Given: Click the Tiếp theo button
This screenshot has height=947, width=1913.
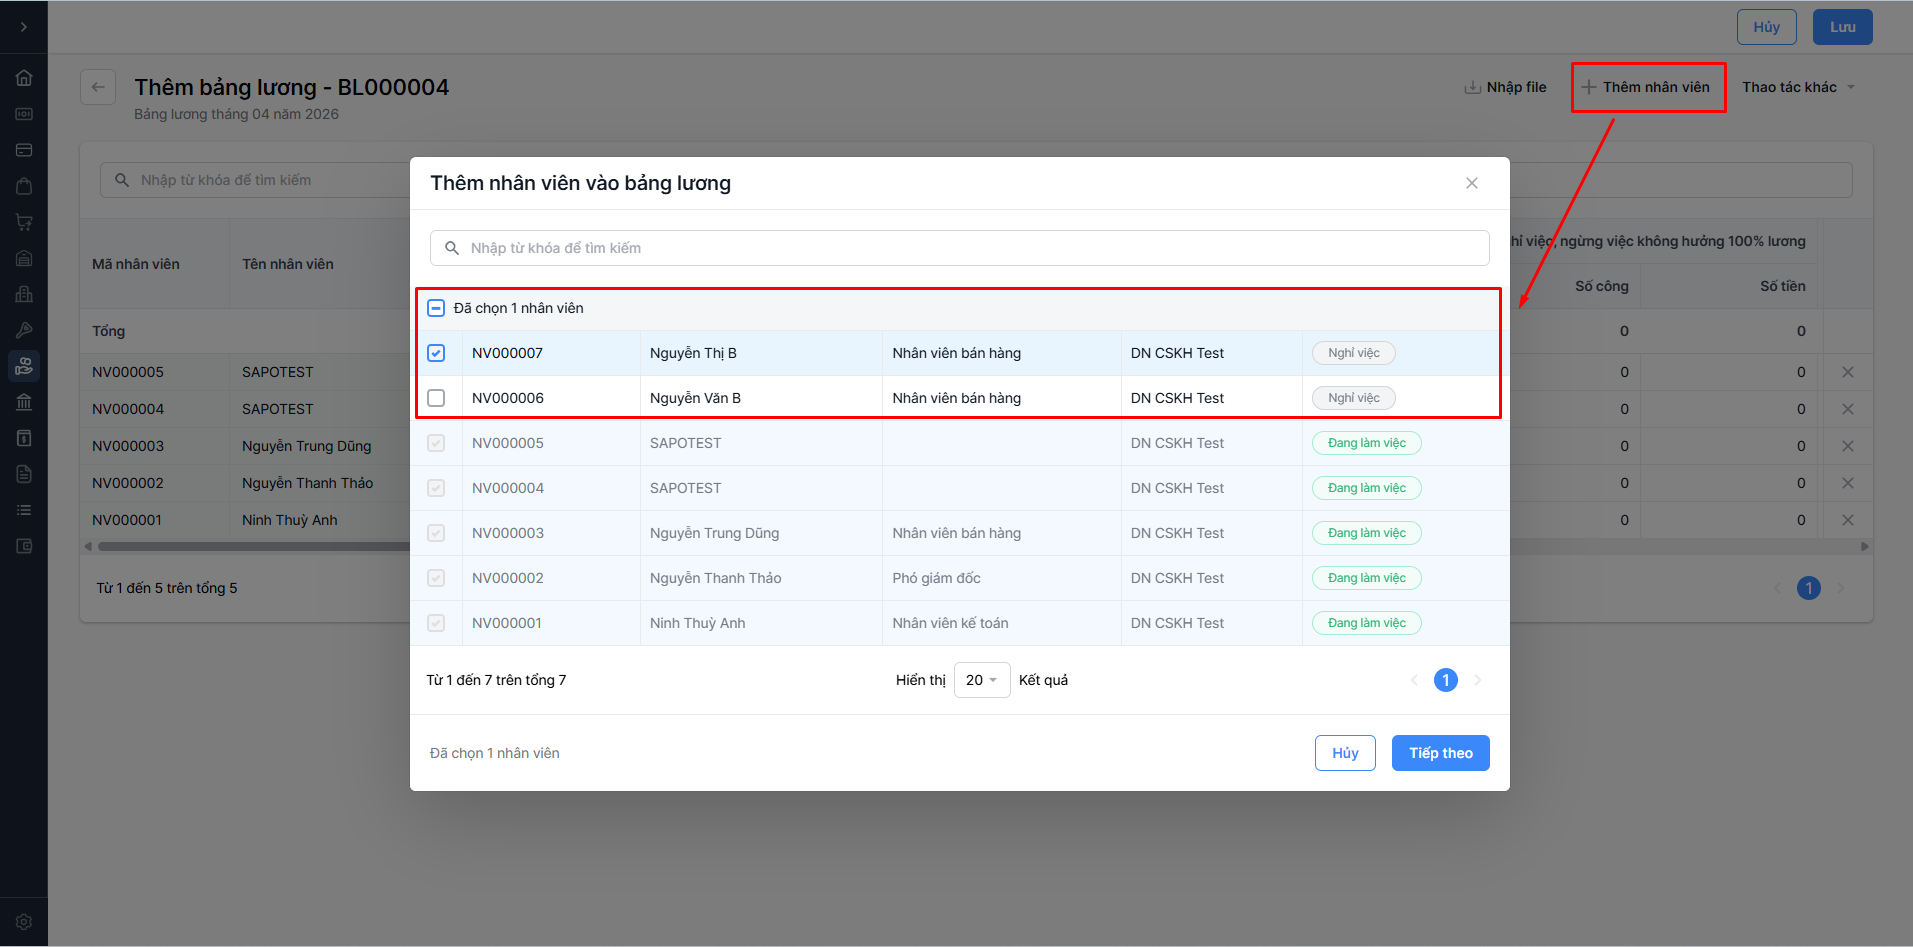Looking at the screenshot, I should coord(1440,753).
